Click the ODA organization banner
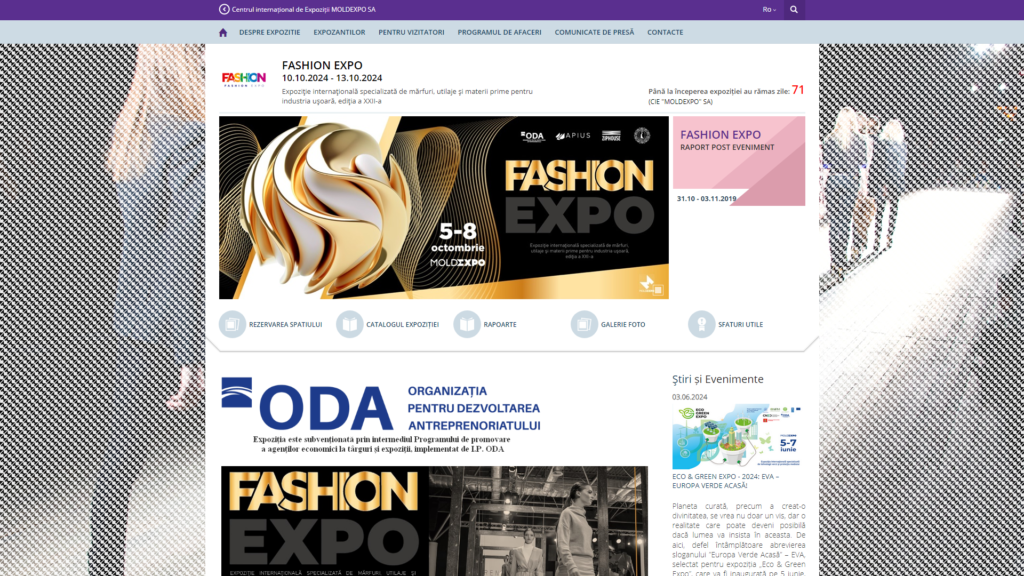The height and width of the screenshot is (576, 1024). point(381,415)
